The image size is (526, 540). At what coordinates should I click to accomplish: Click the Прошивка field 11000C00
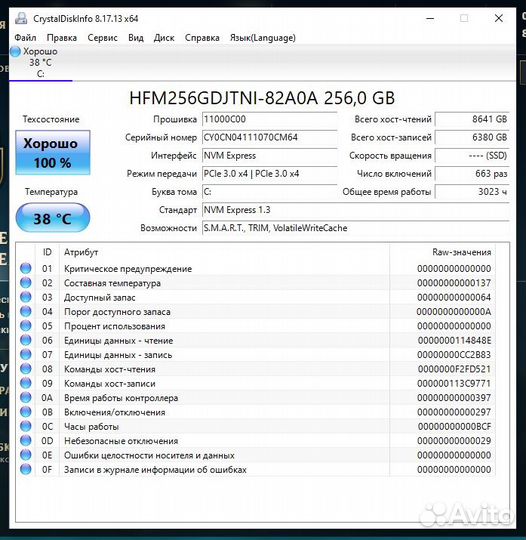click(269, 119)
